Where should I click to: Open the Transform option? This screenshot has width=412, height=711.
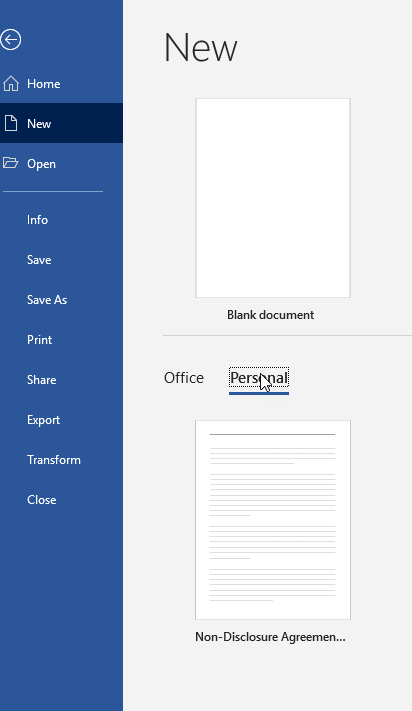tap(61, 460)
